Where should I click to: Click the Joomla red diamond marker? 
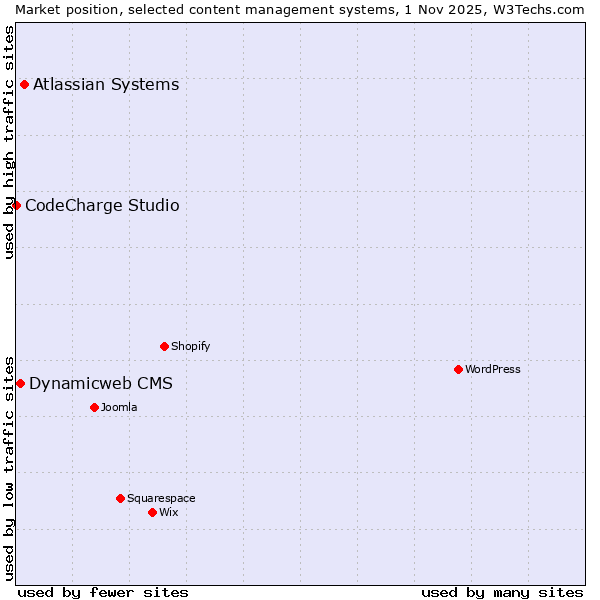[x=94, y=407]
